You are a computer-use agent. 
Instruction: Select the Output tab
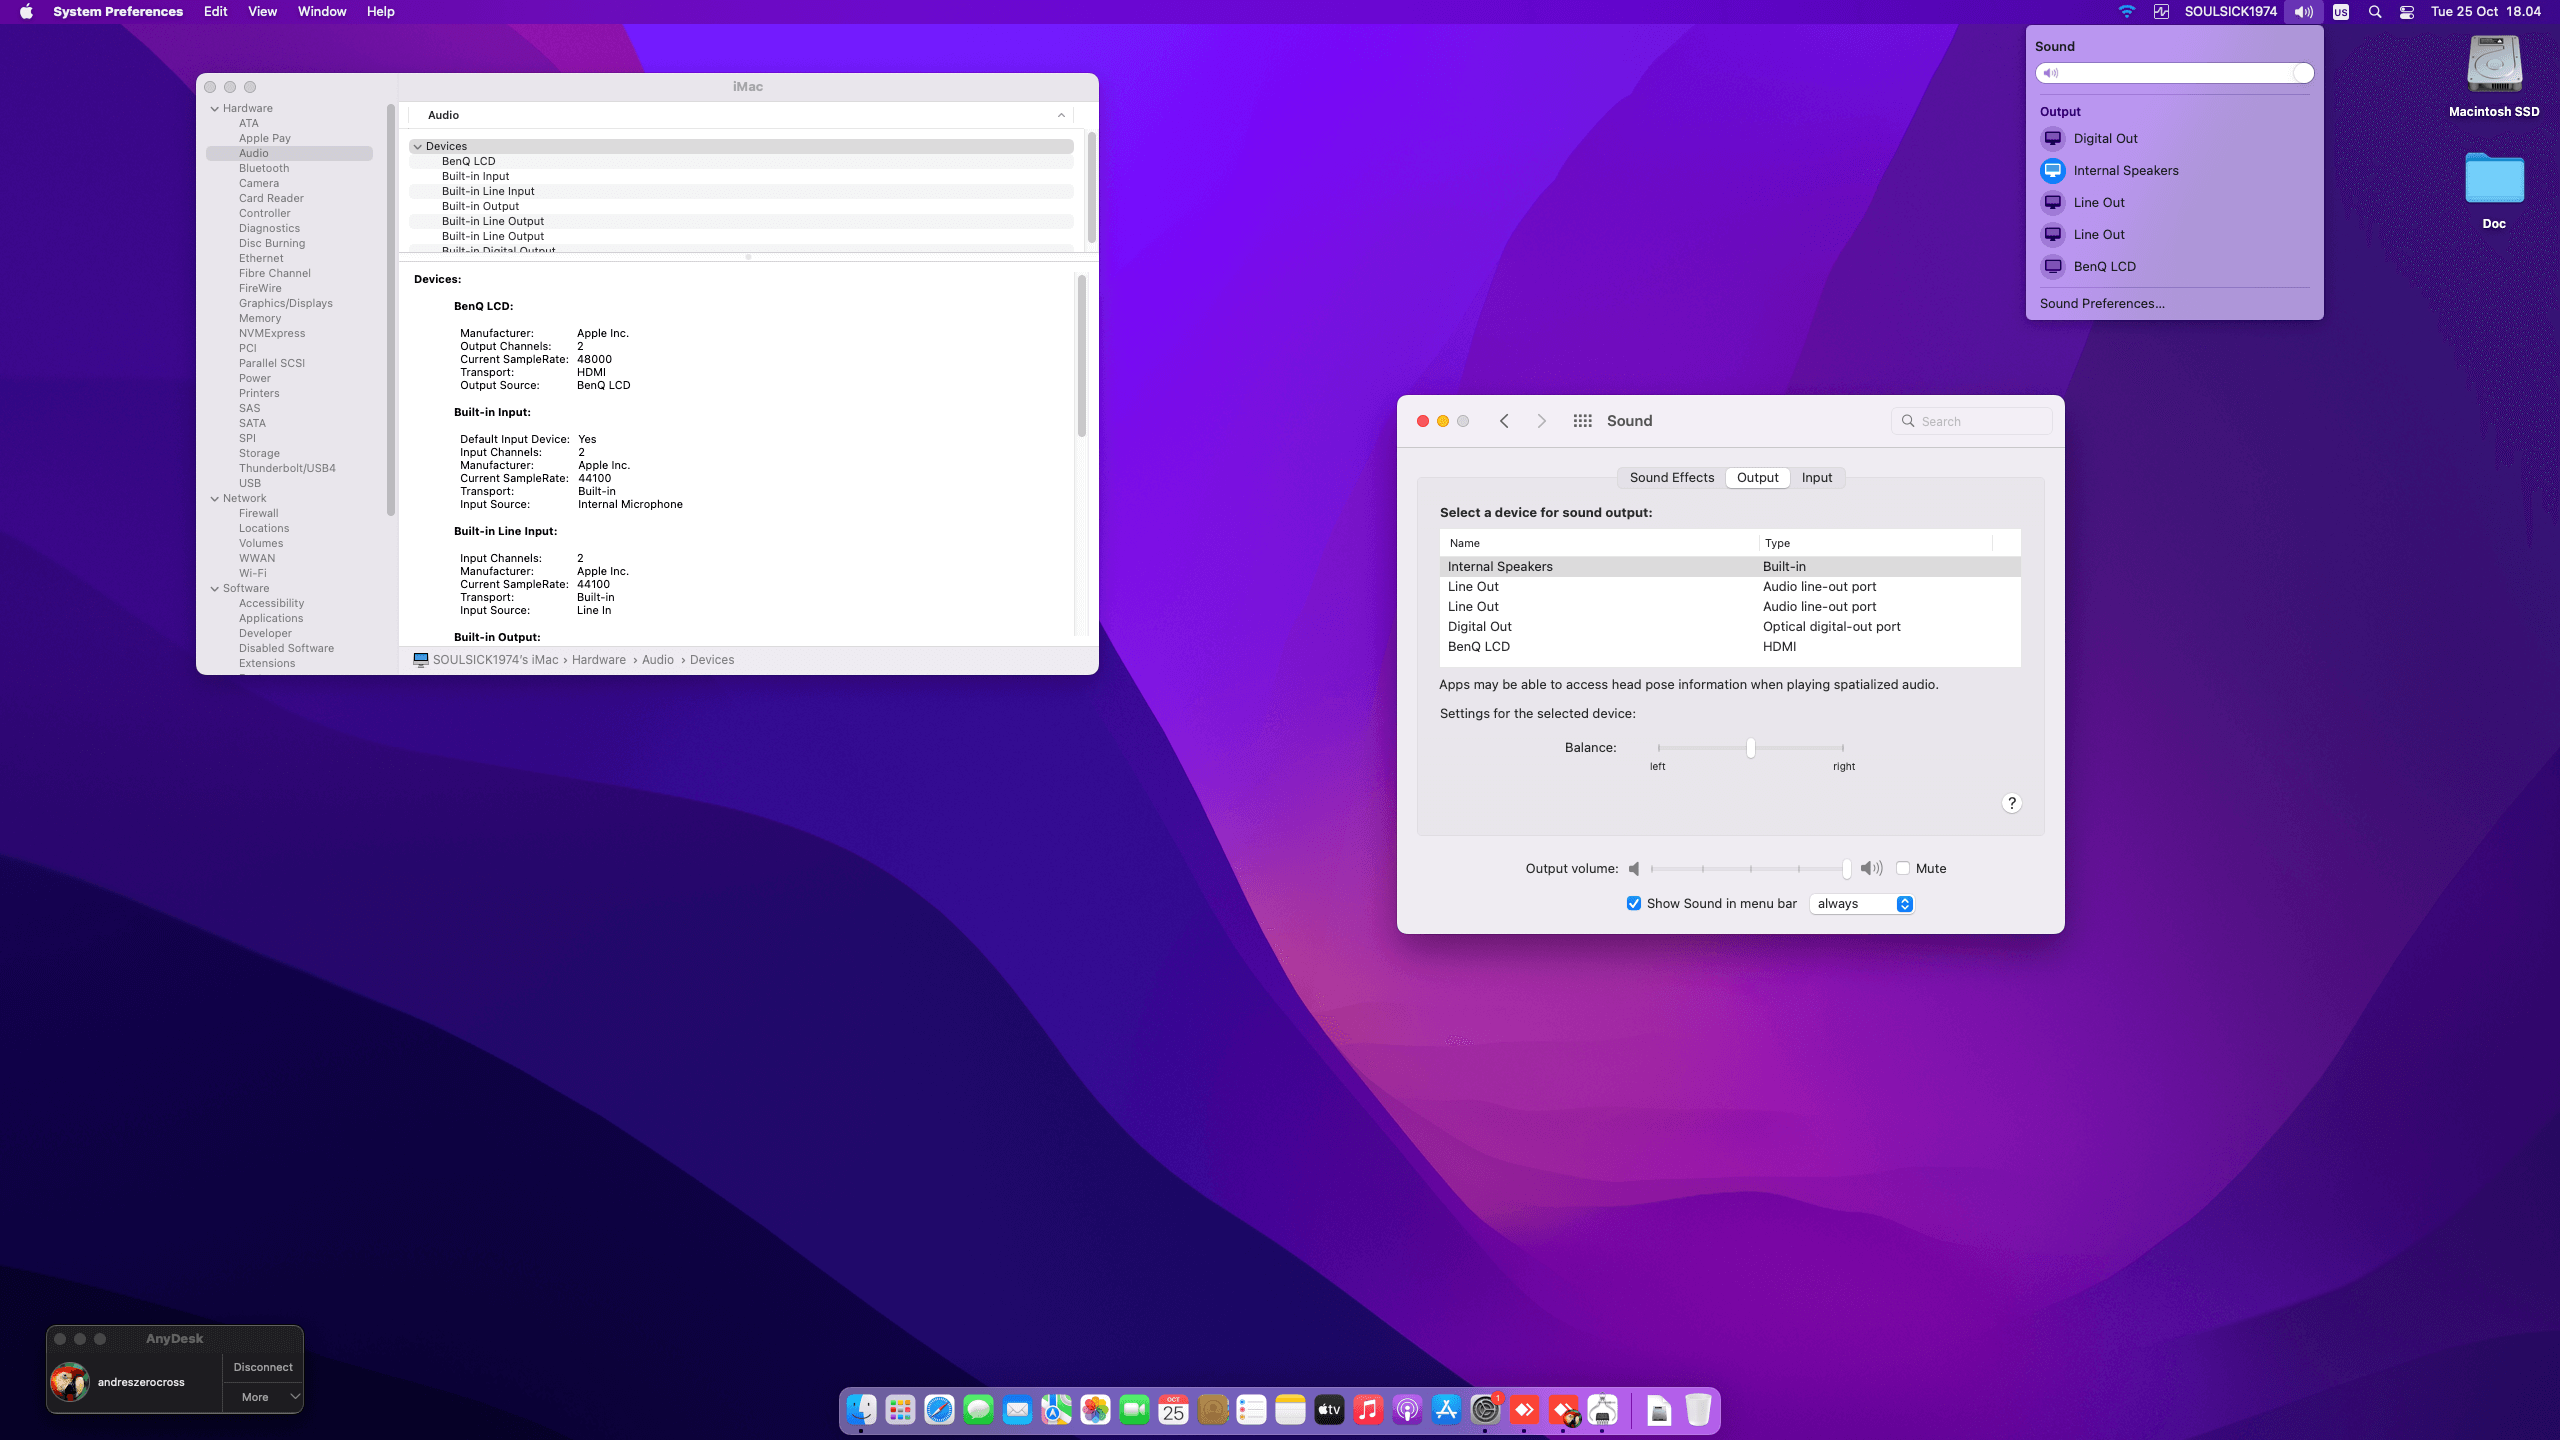point(1757,477)
